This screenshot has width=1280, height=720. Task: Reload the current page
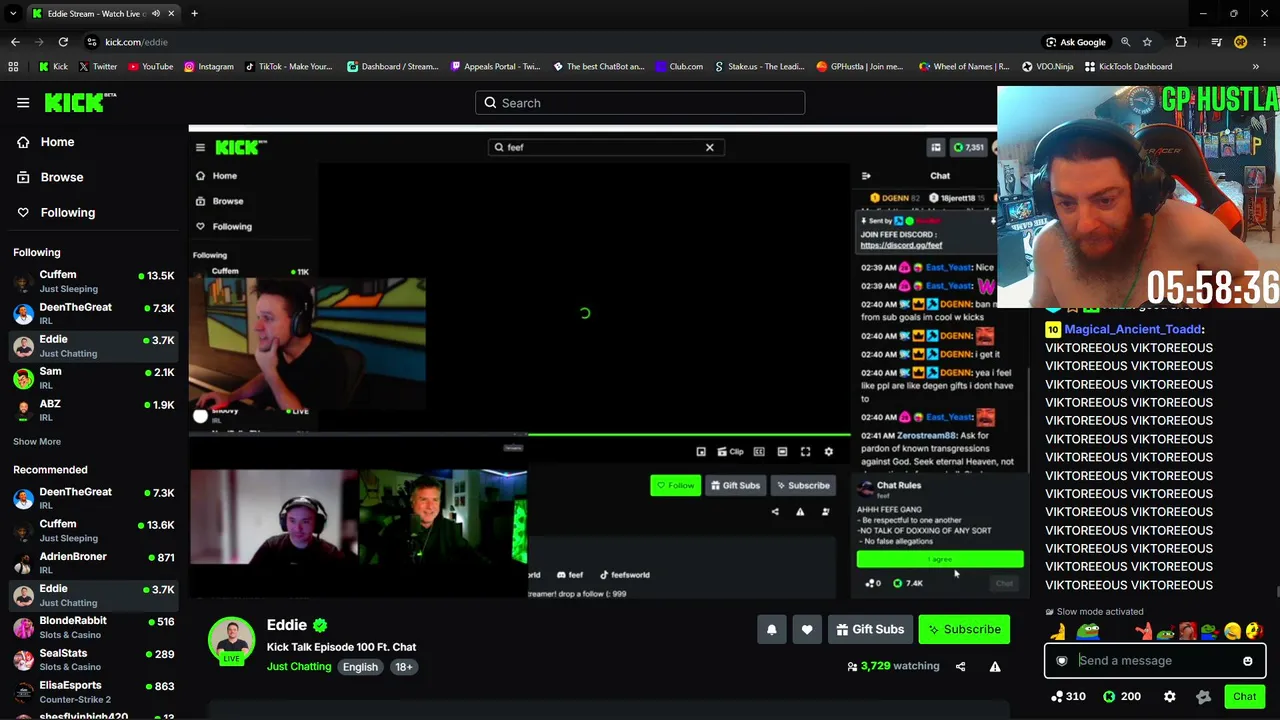coord(63,42)
